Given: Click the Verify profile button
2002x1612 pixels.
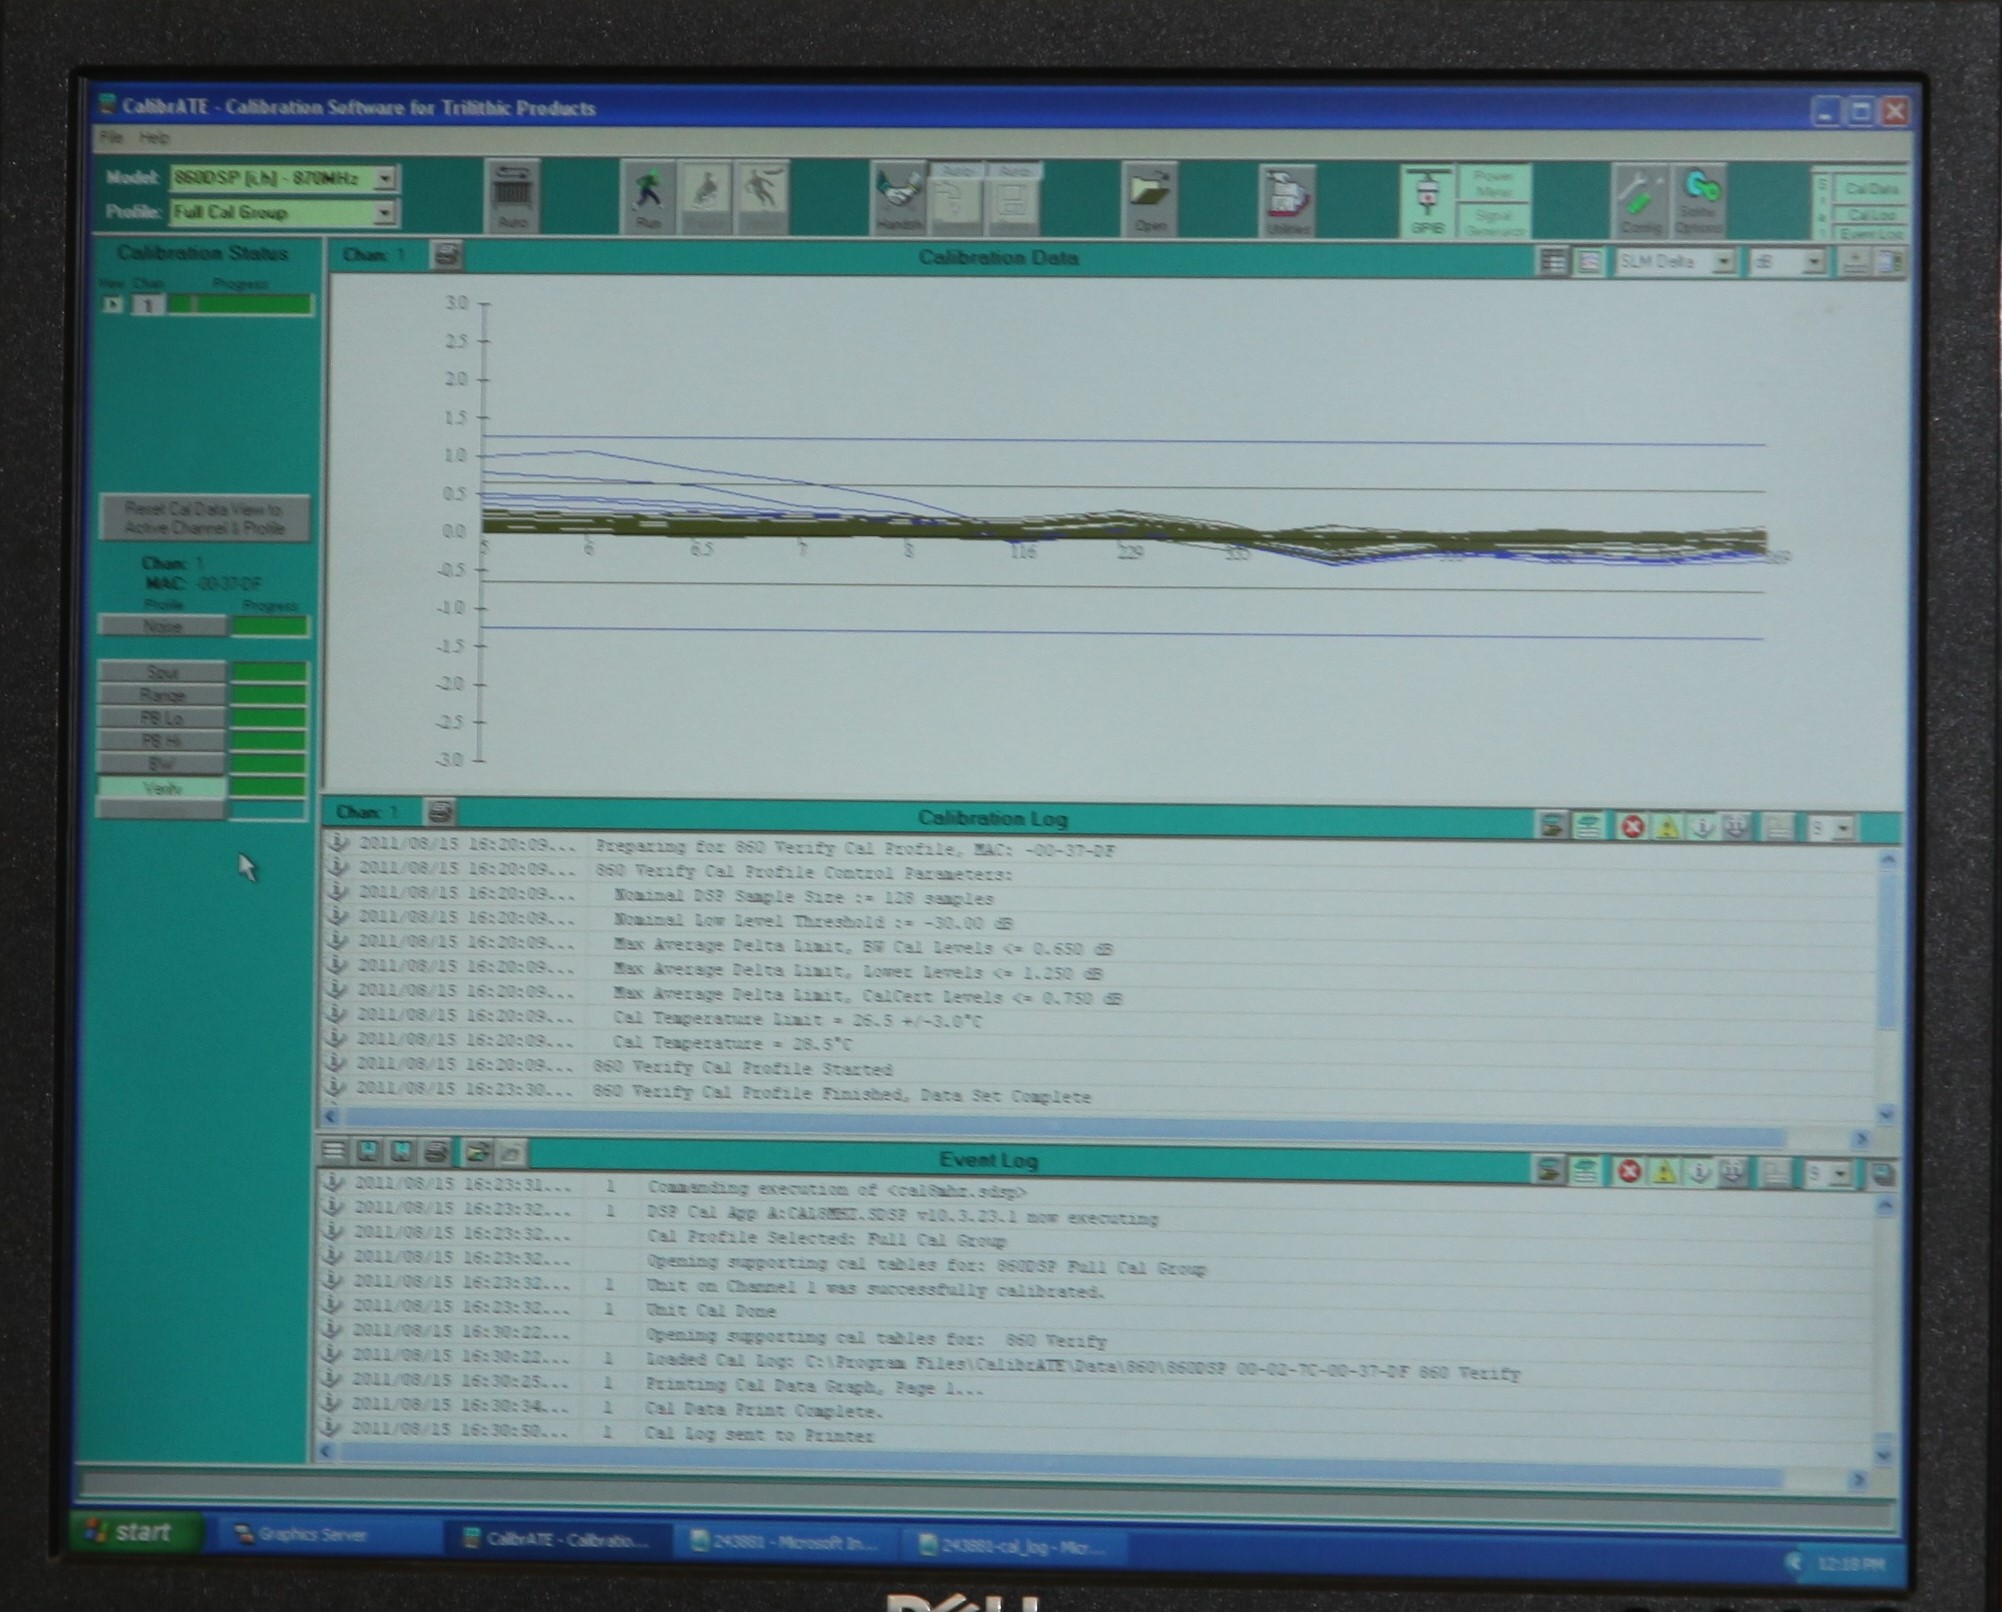Looking at the screenshot, I should pyautogui.click(x=162, y=788).
